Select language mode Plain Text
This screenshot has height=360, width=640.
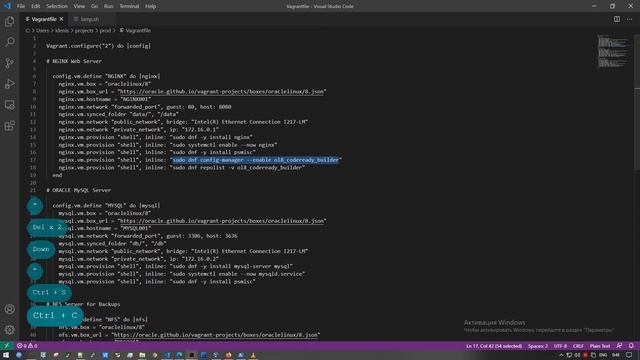pyautogui.click(x=600, y=346)
